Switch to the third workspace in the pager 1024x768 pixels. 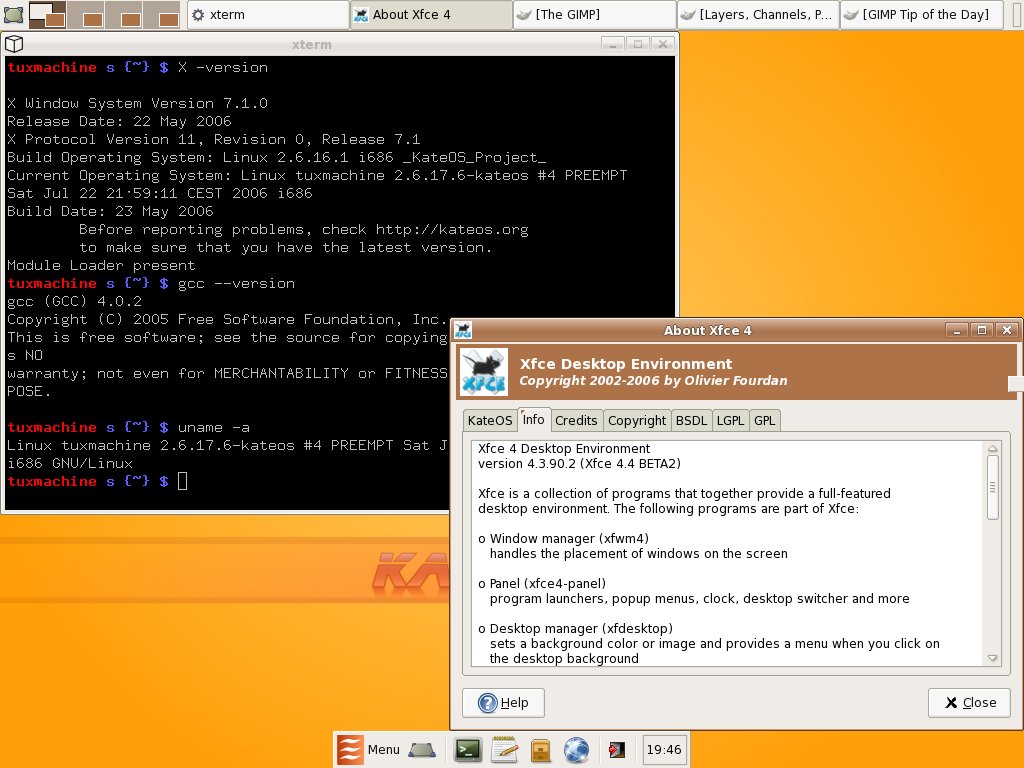[x=123, y=14]
